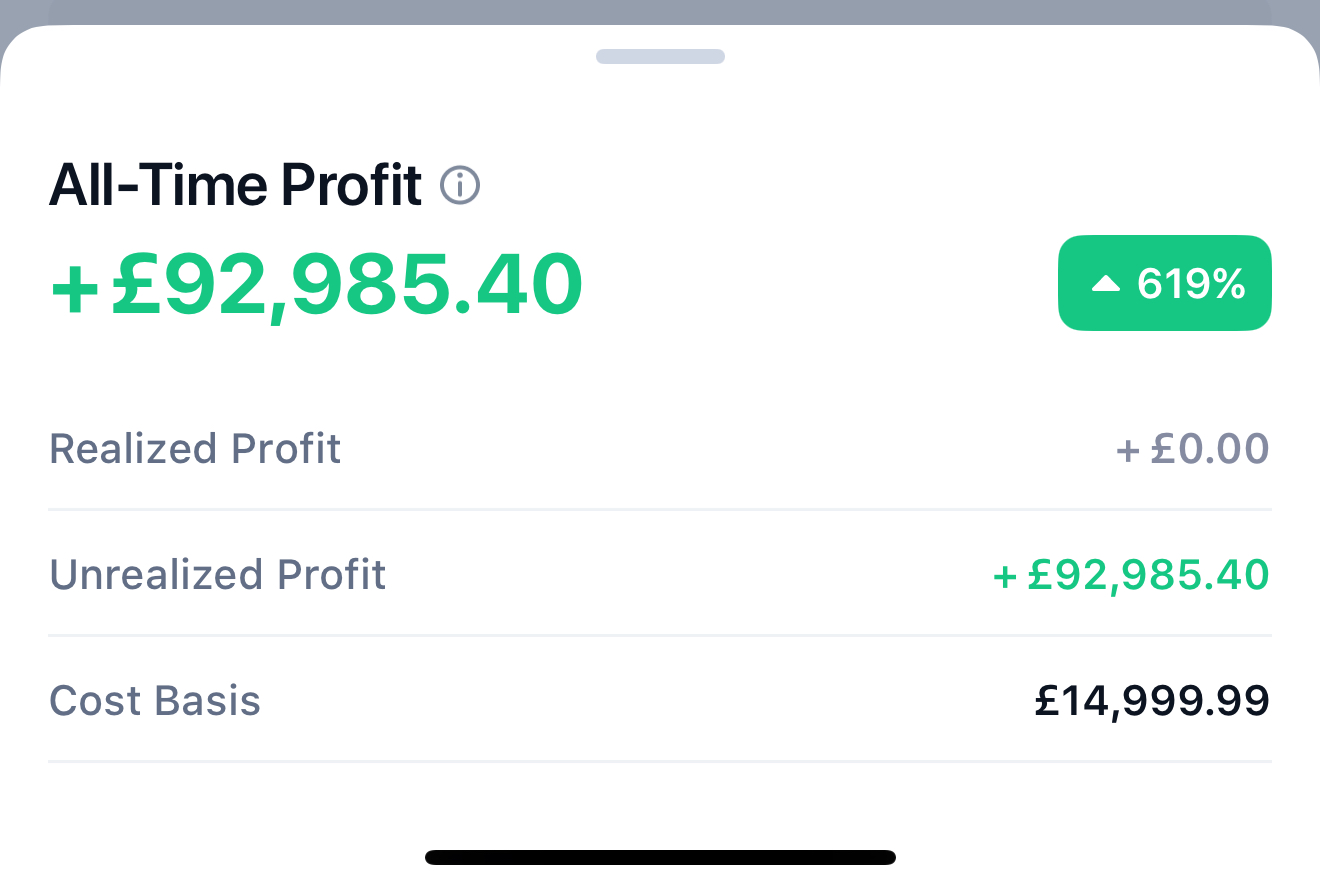Select the £14,999.99 cost basis value
This screenshot has width=1320, height=889.
1152,701
